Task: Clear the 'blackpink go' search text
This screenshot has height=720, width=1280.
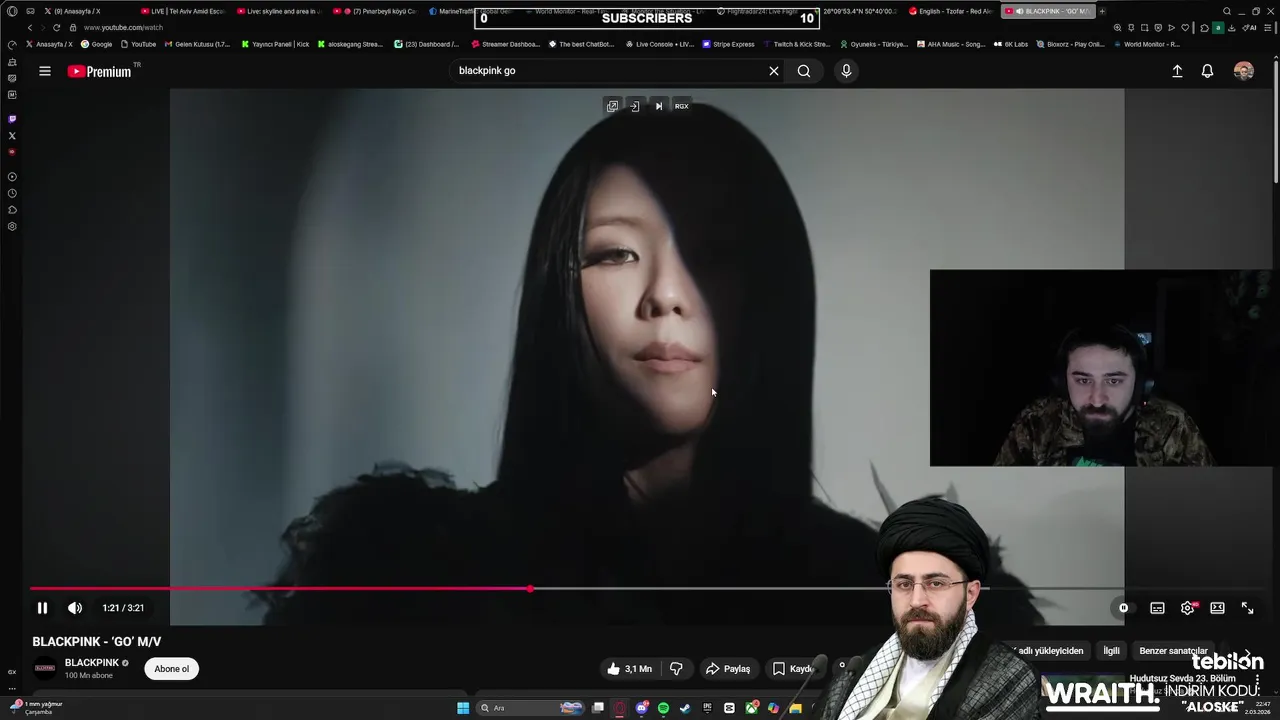Action: pos(773,71)
